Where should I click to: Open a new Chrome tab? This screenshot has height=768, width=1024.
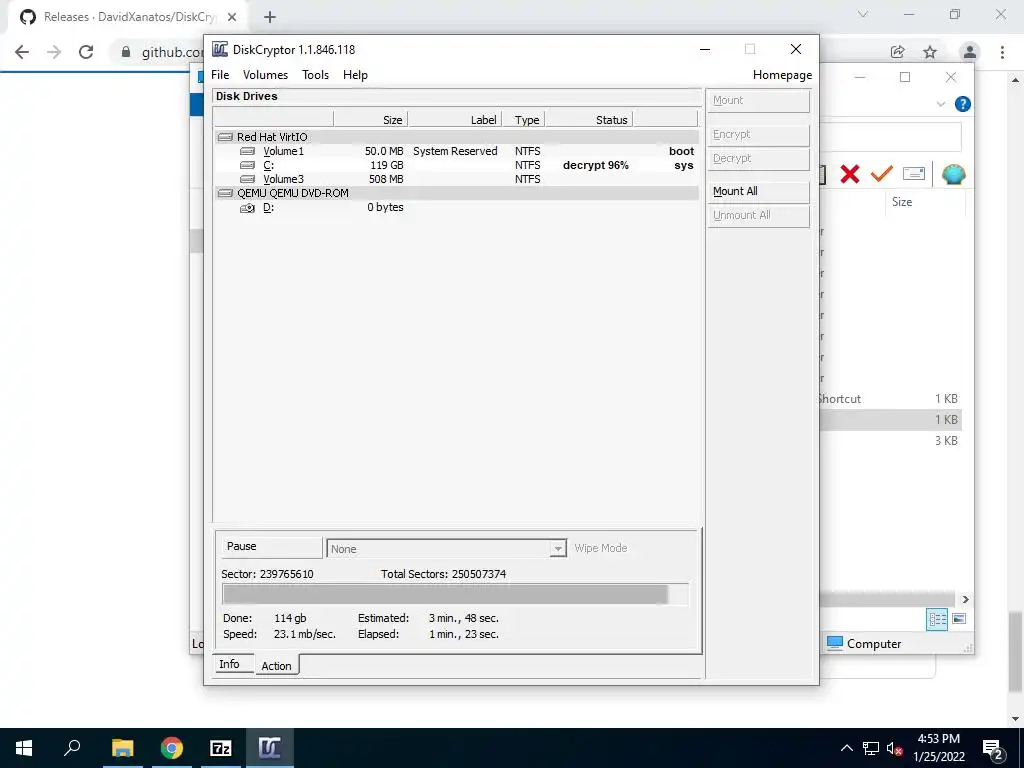pyautogui.click(x=270, y=17)
